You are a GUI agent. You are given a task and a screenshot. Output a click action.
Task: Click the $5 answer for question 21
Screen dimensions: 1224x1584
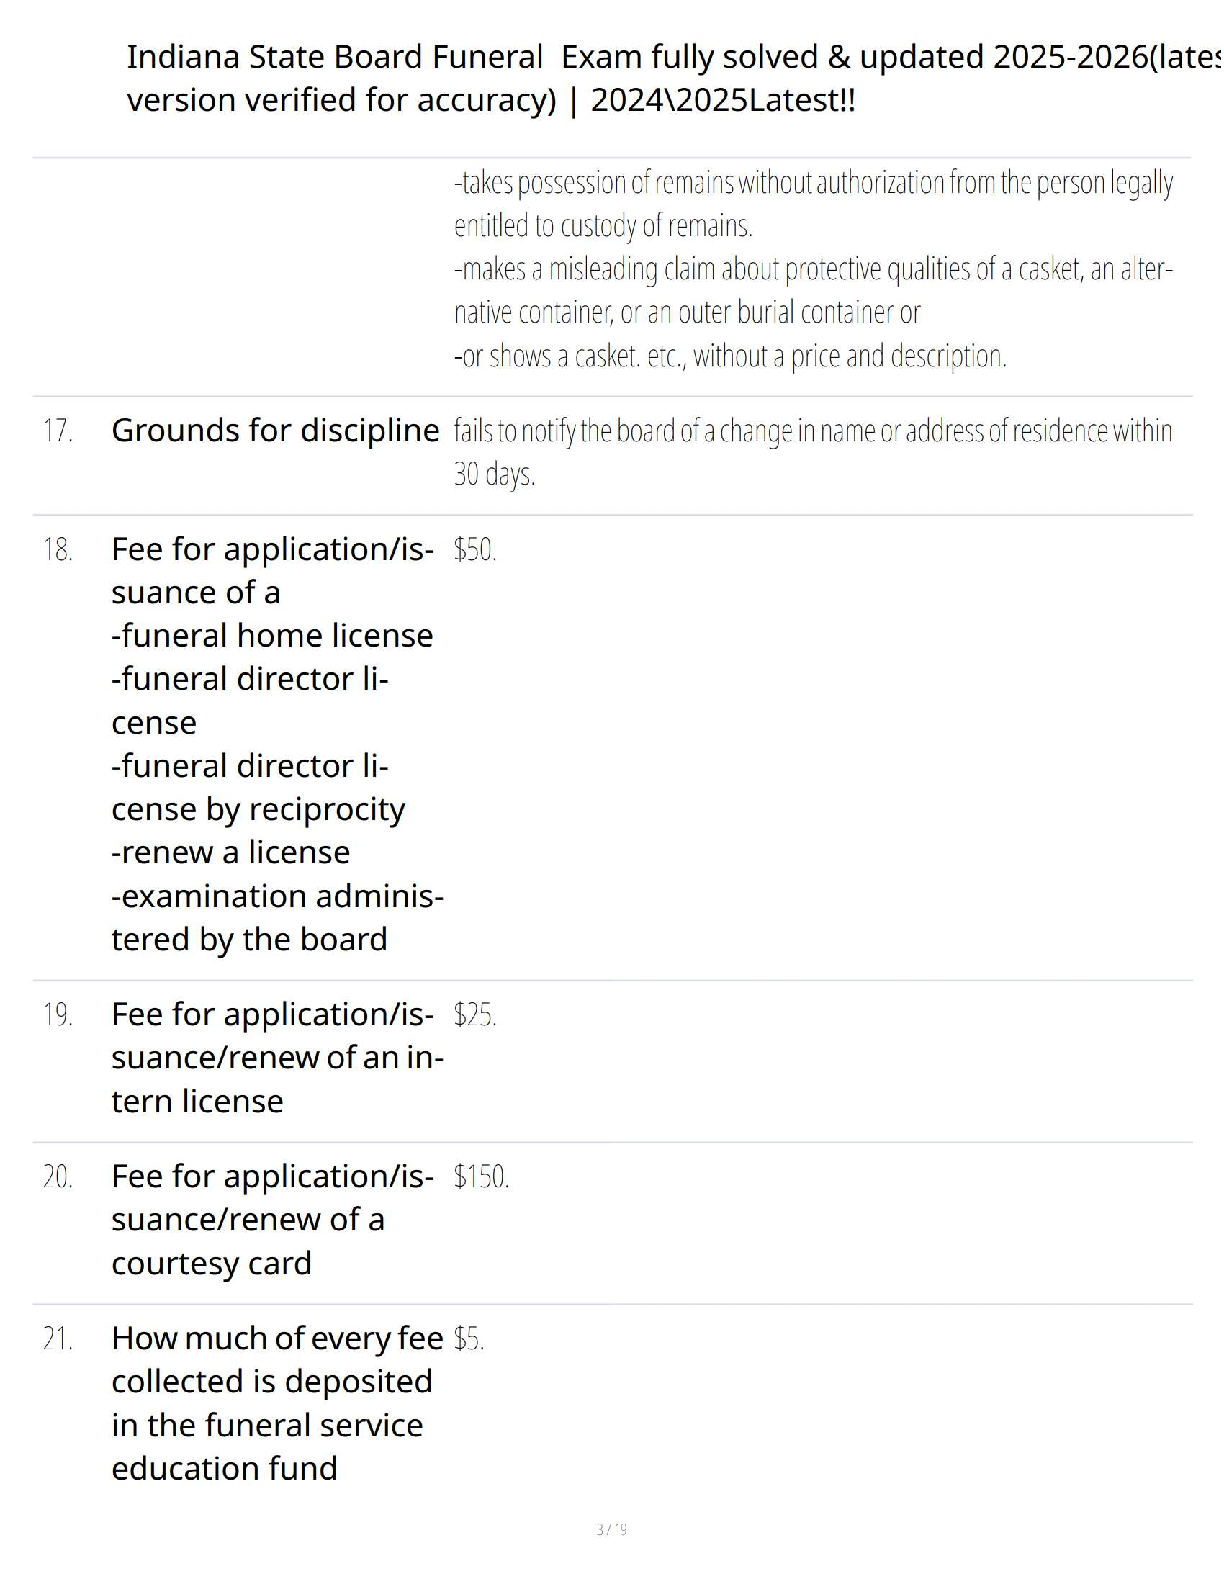(x=468, y=1339)
